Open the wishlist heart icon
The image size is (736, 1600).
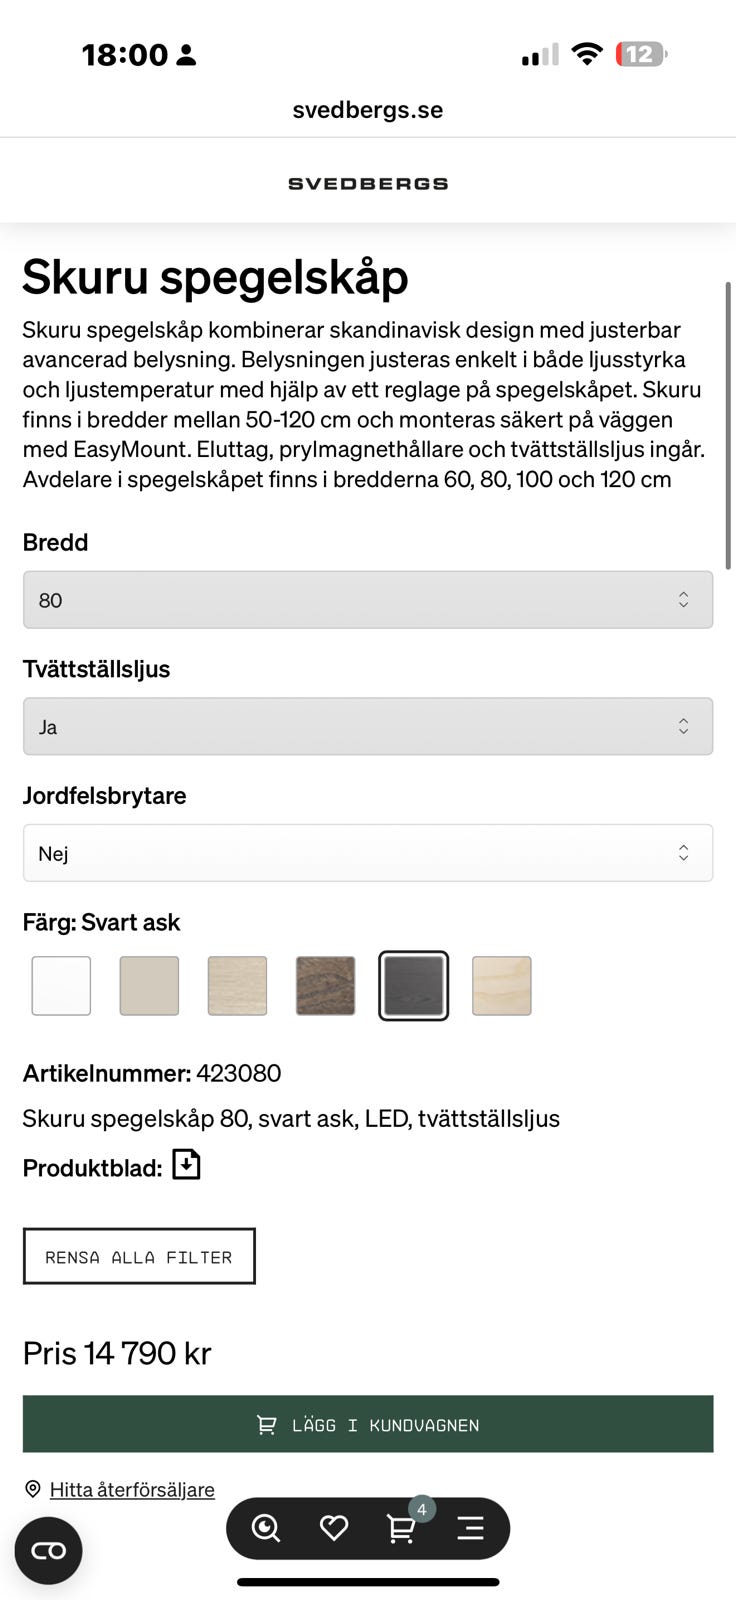point(333,1528)
